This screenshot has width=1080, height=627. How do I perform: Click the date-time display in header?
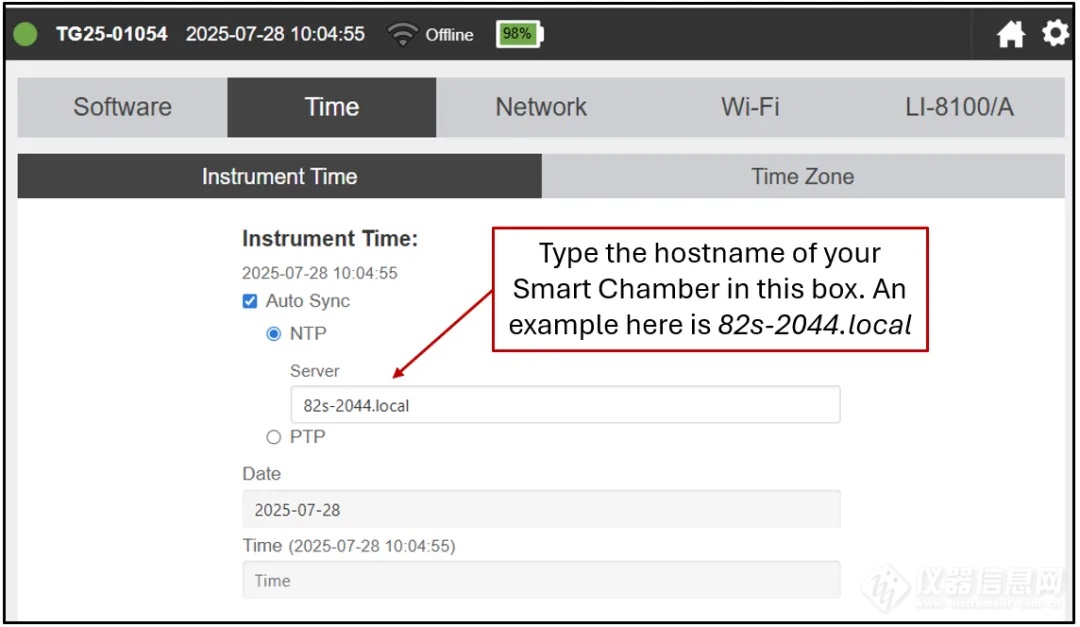(x=275, y=35)
